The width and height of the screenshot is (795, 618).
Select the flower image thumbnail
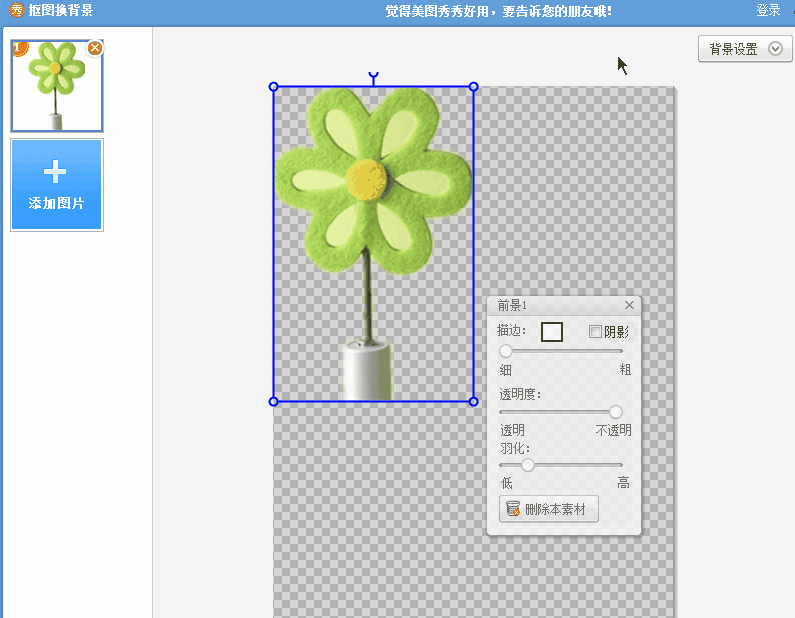[57, 86]
